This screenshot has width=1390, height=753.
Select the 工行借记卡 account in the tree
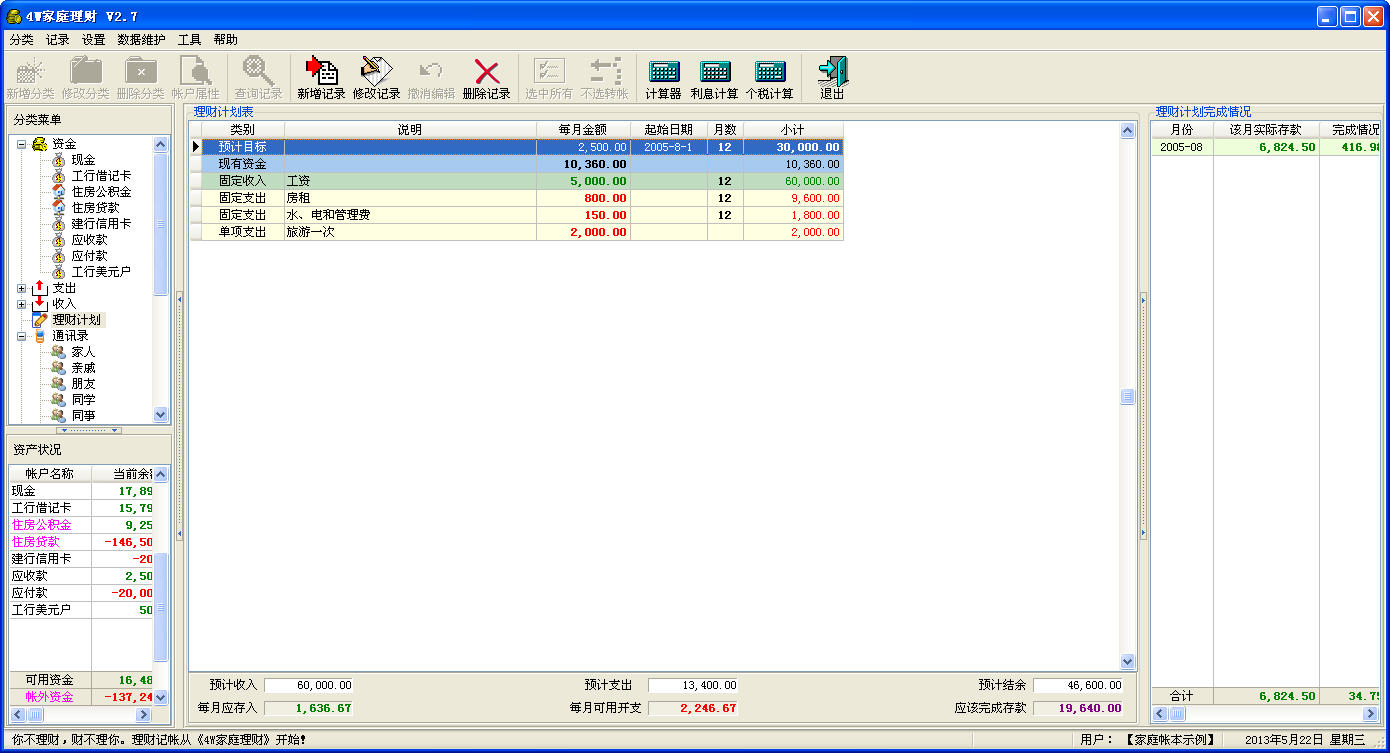click(101, 176)
